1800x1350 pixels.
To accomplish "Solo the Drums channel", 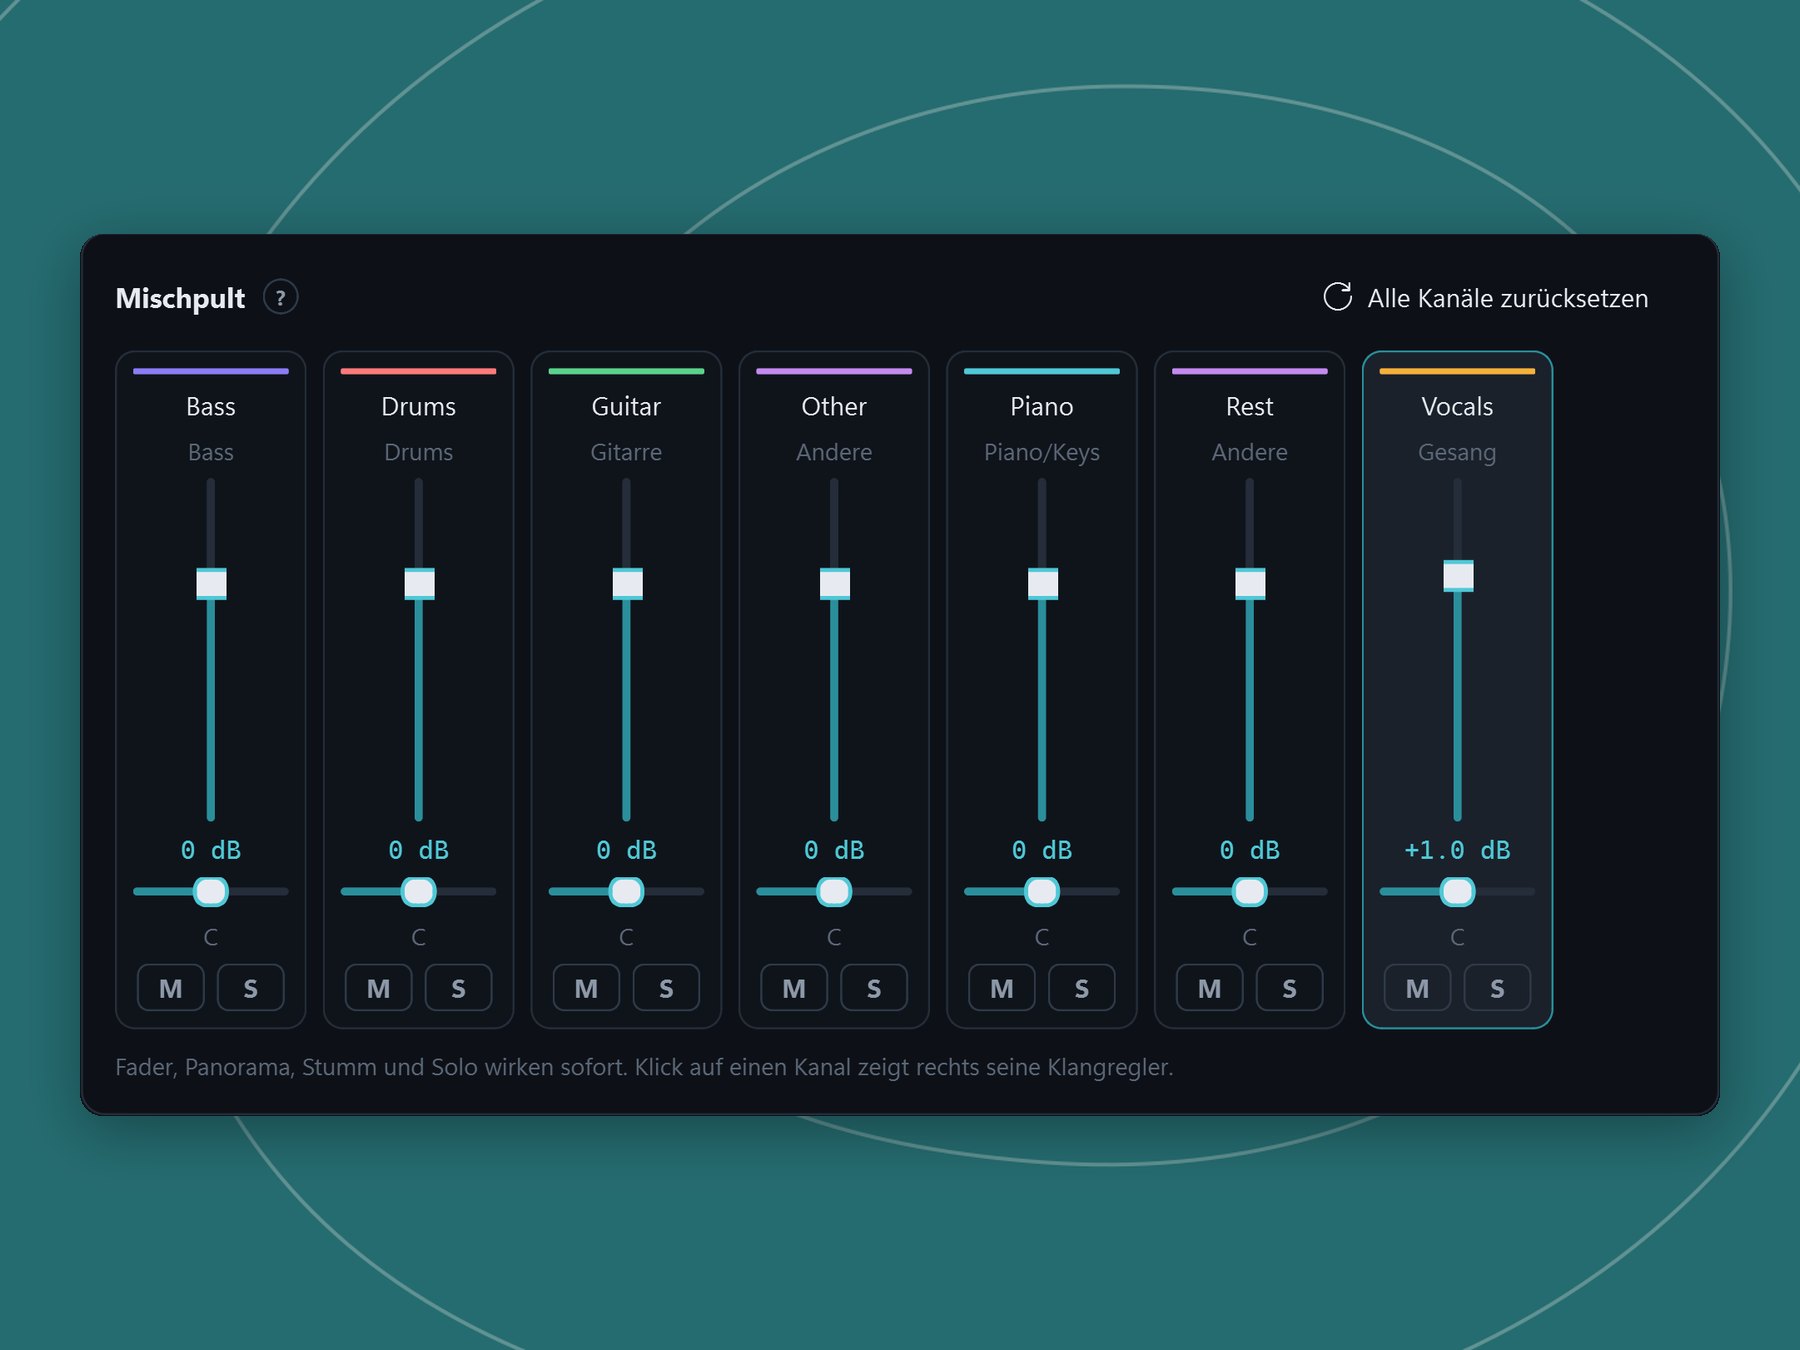I will (458, 988).
